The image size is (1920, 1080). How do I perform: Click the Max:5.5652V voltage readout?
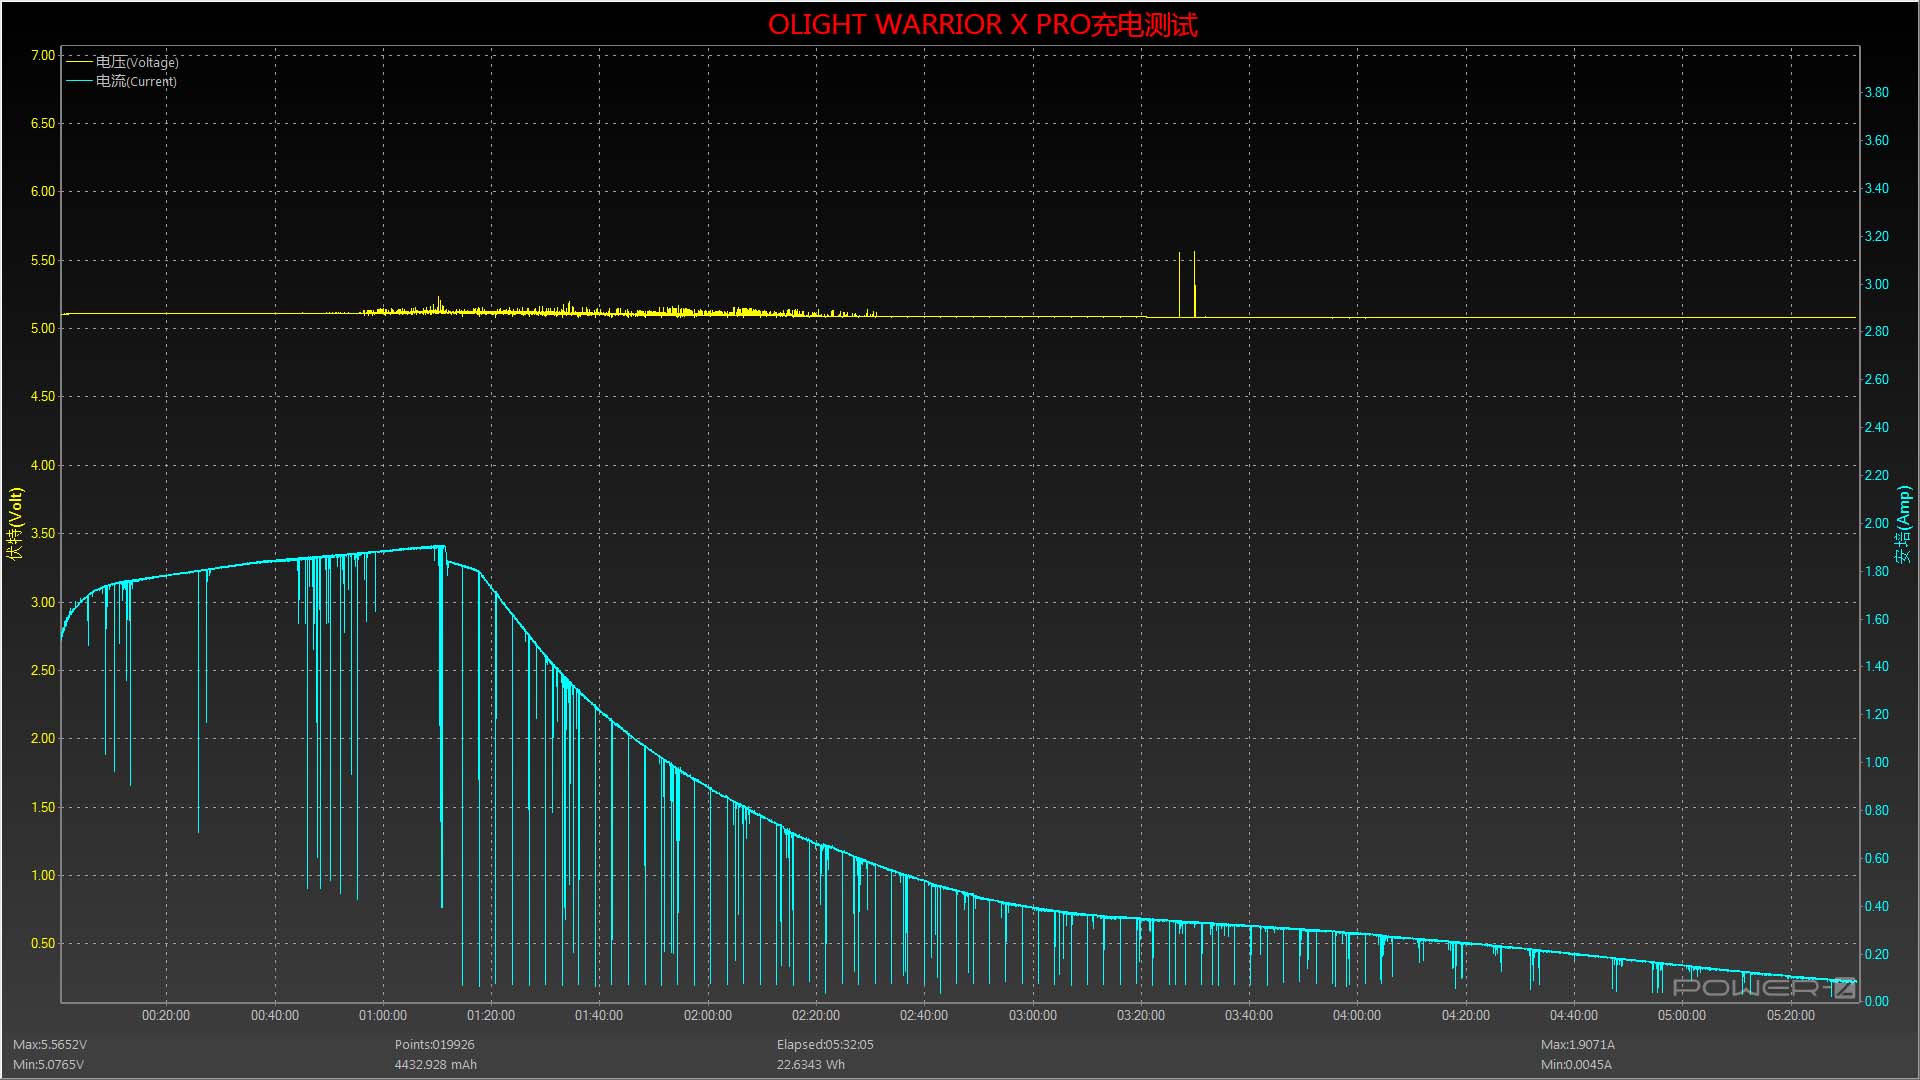tap(50, 1044)
